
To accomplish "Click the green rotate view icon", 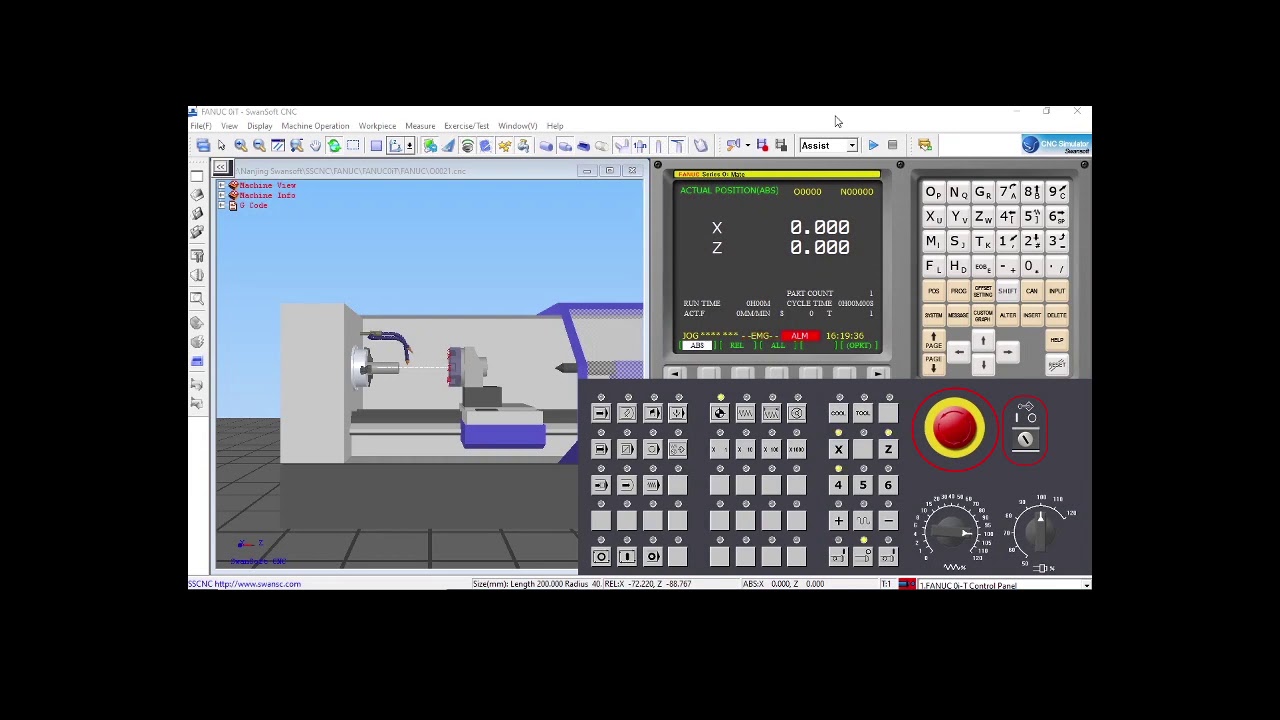I will pos(334,146).
